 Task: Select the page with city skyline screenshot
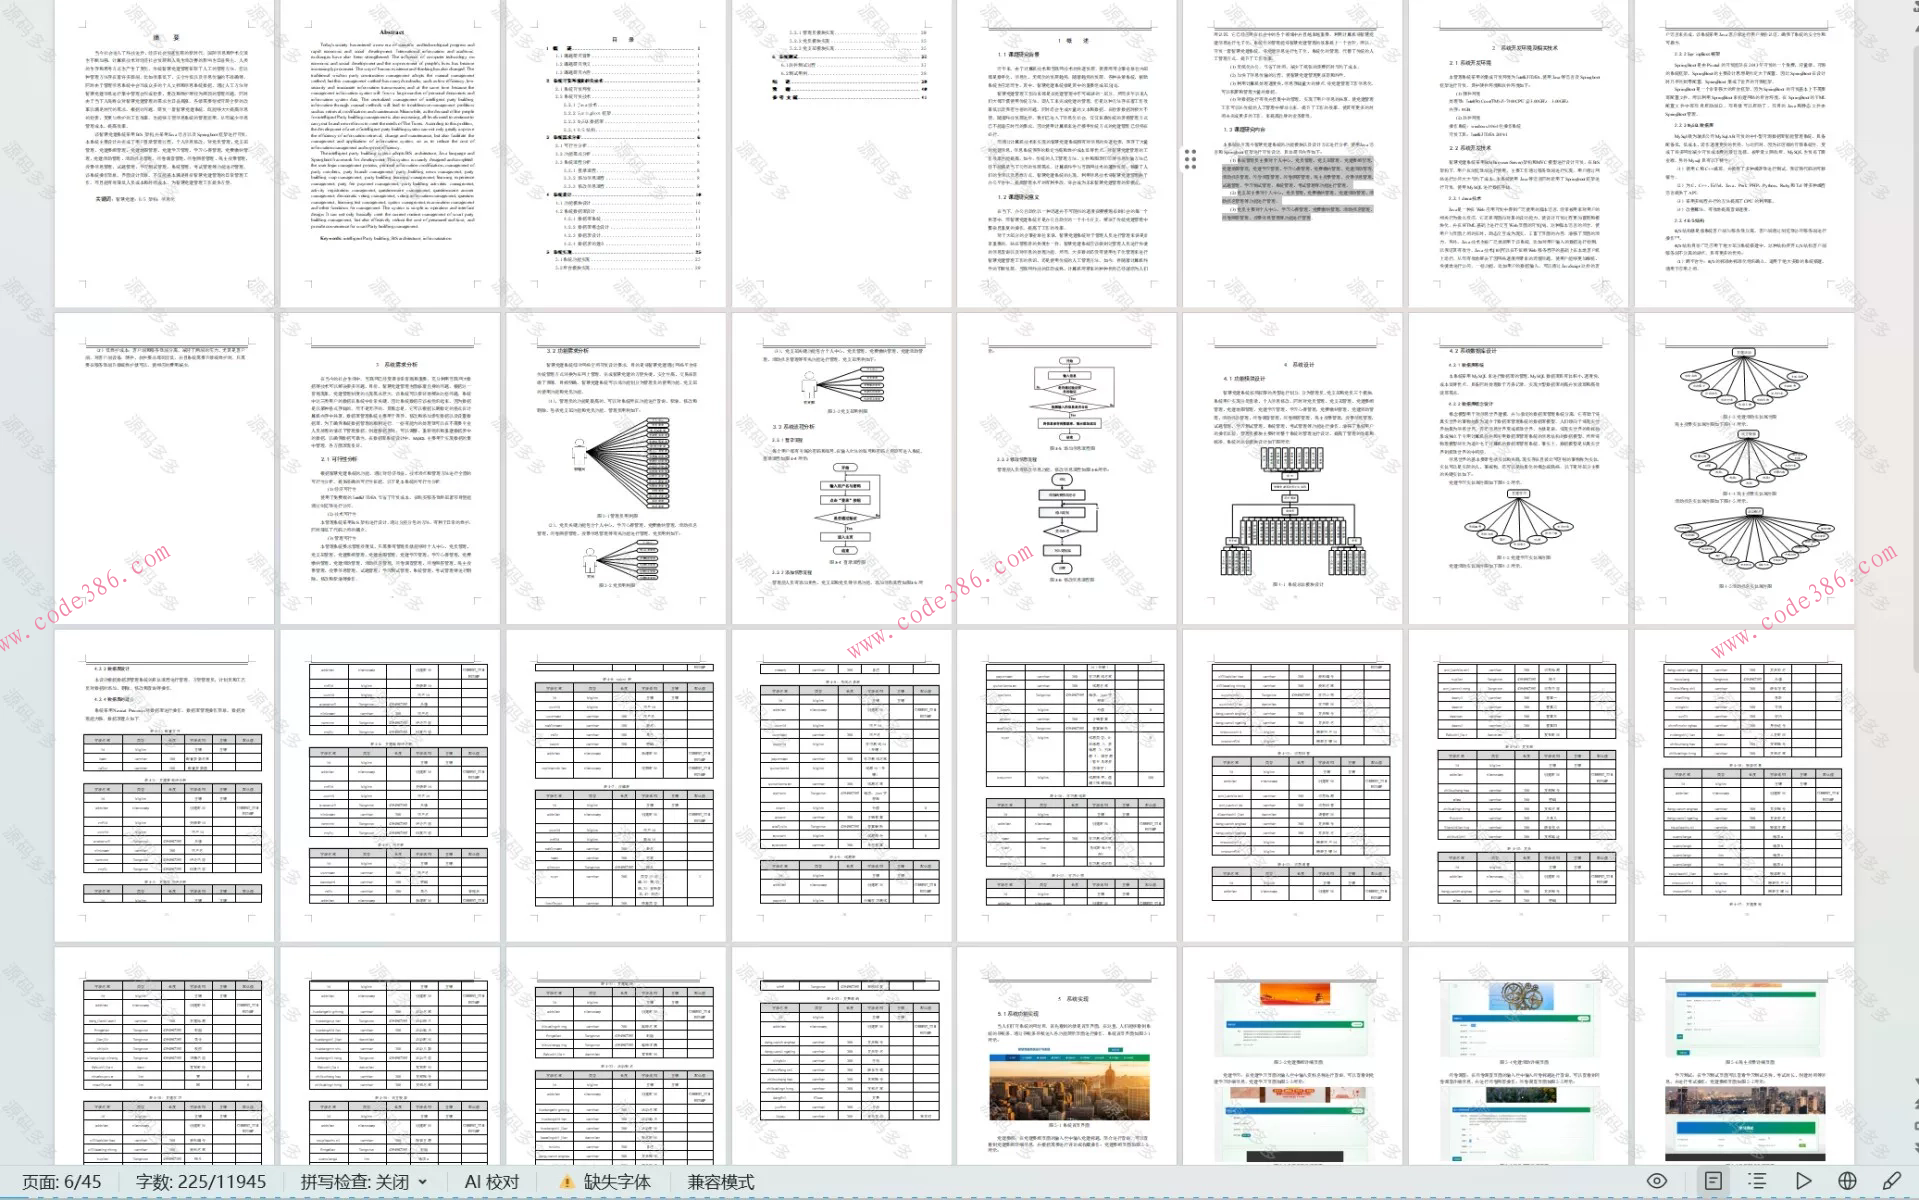pos(1067,1055)
